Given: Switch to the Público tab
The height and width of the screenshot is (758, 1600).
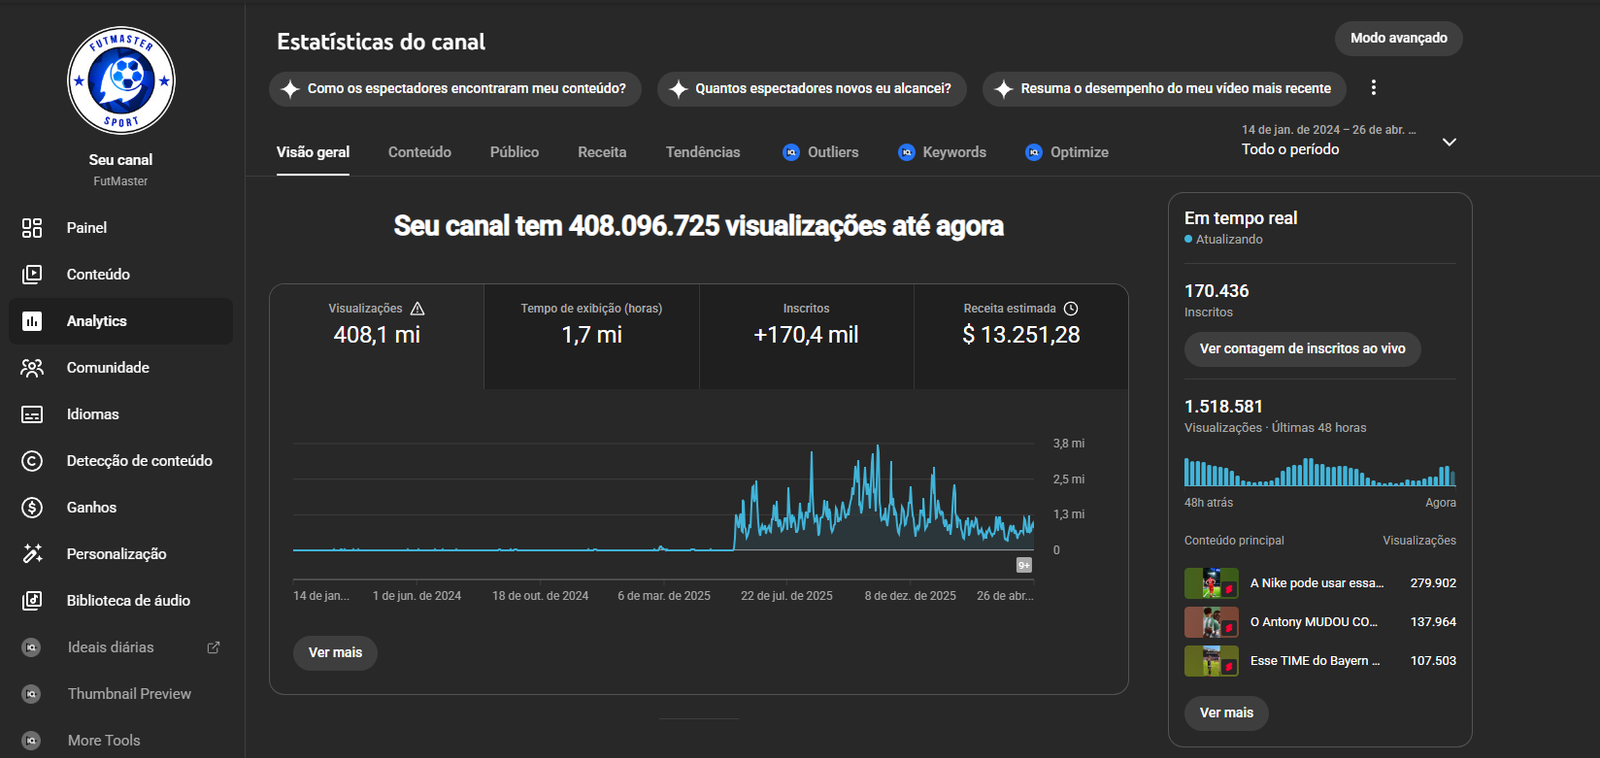Looking at the screenshot, I should click(x=514, y=152).
